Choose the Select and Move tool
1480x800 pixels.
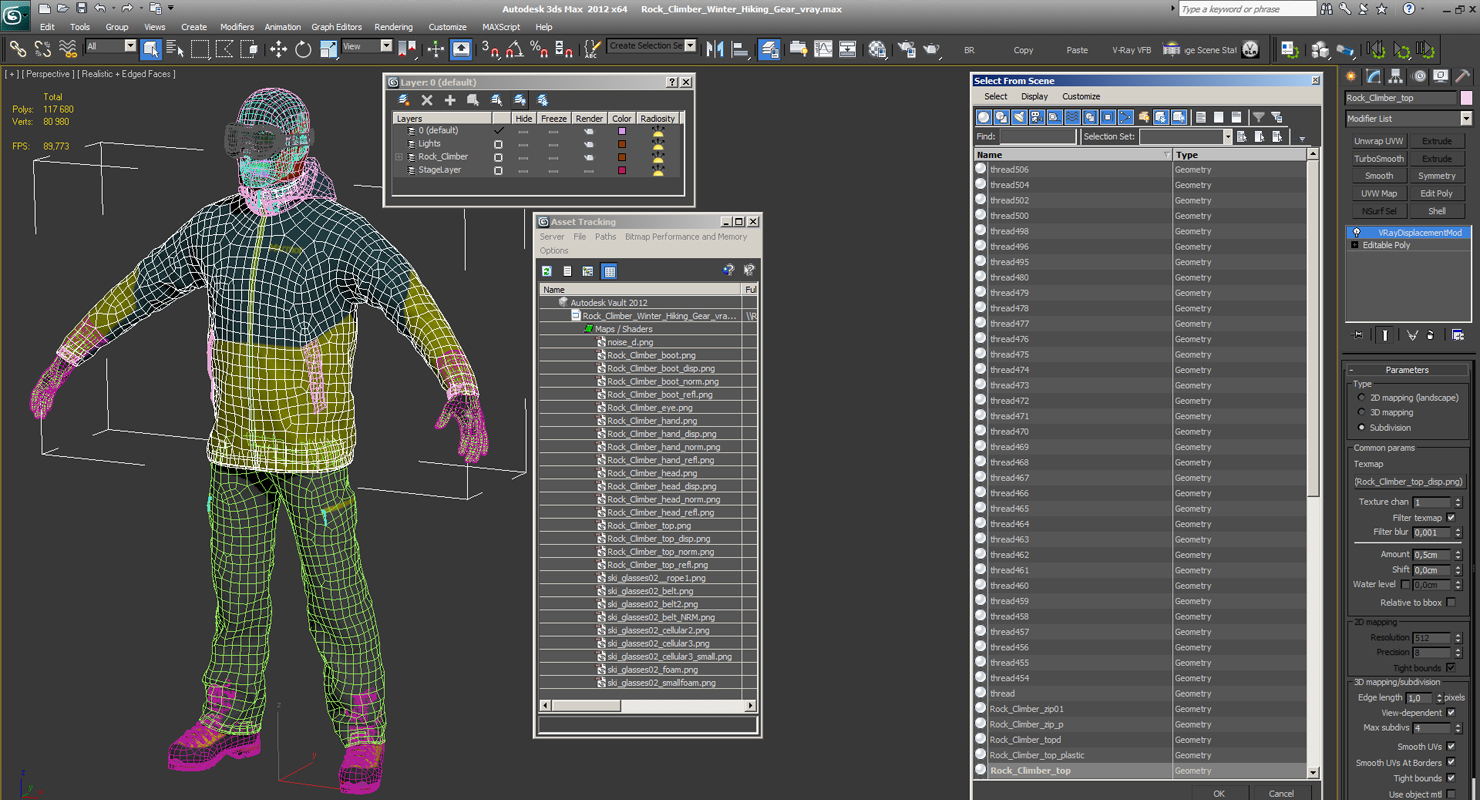click(278, 48)
